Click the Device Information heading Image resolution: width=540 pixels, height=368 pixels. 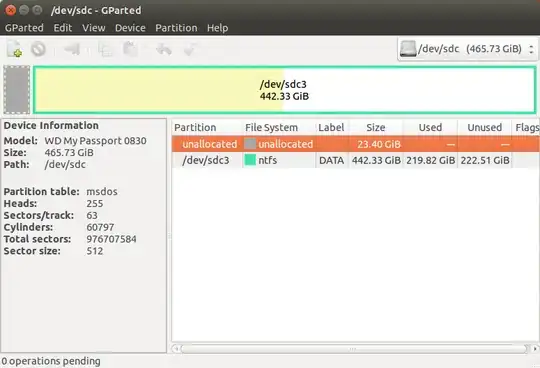51,126
